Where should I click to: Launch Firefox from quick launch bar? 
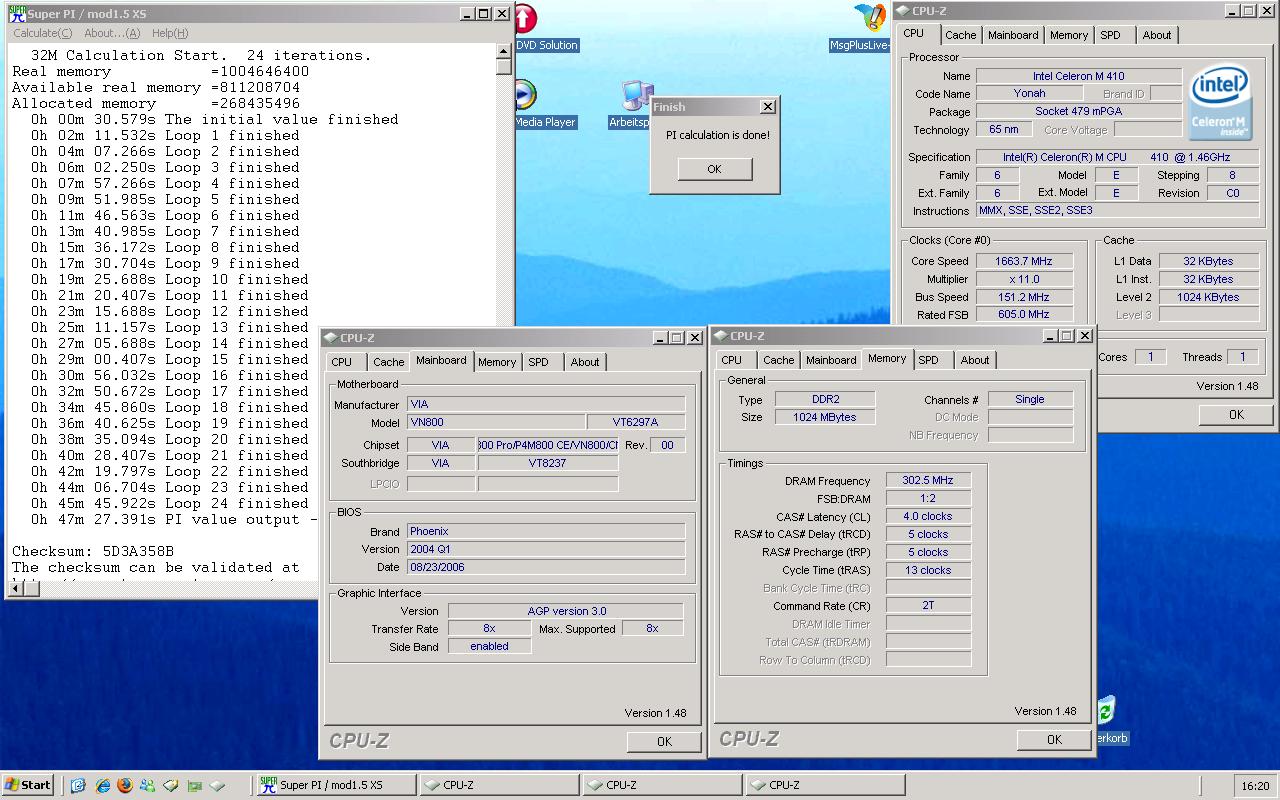[x=125, y=785]
